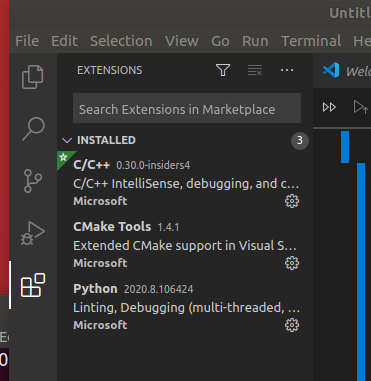Image resolution: width=371 pixels, height=381 pixels.
Task: Select the Python extension entry
Action: 185,306
